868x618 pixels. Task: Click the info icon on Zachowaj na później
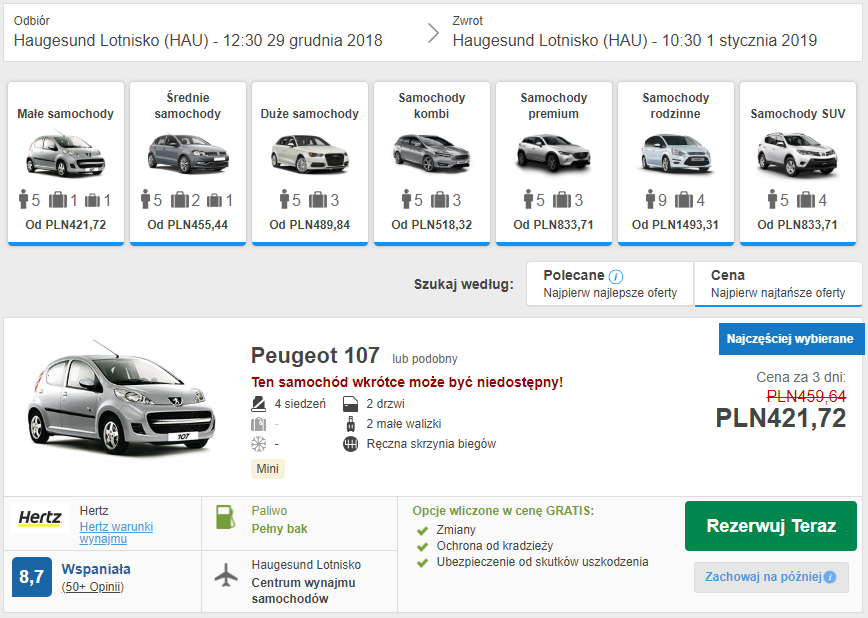click(829, 577)
